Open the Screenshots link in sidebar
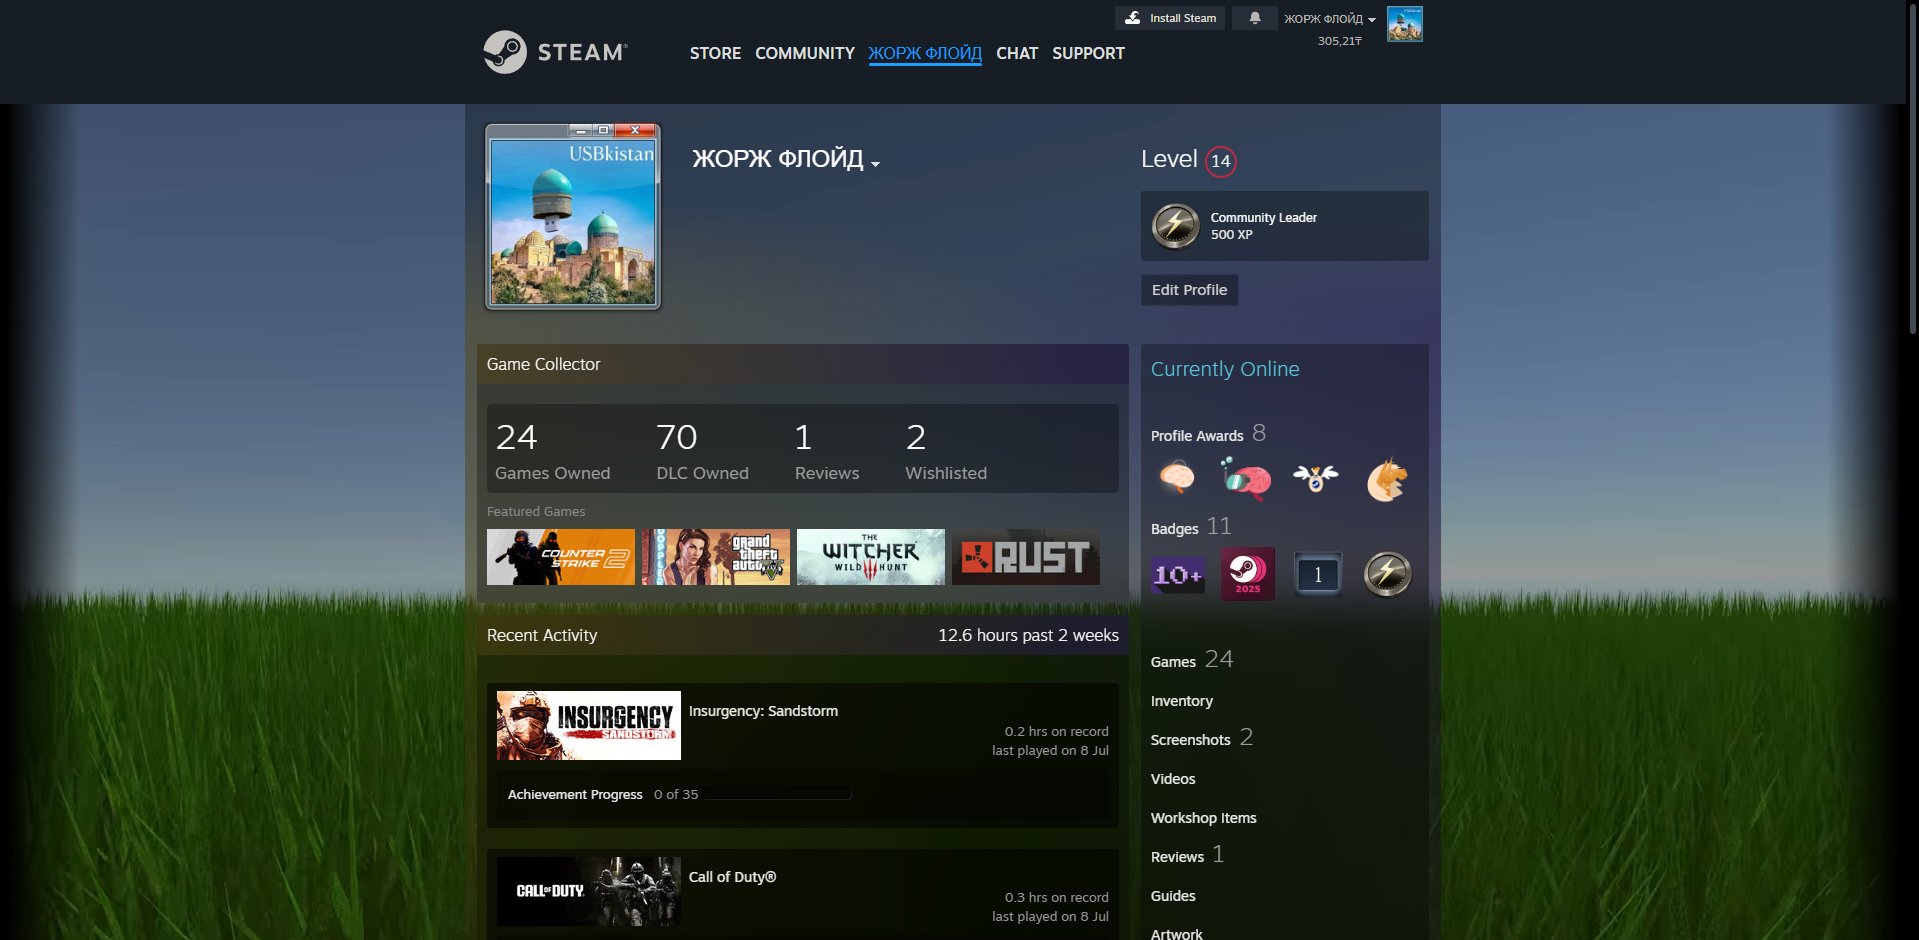The width and height of the screenshot is (1919, 940). tap(1190, 740)
